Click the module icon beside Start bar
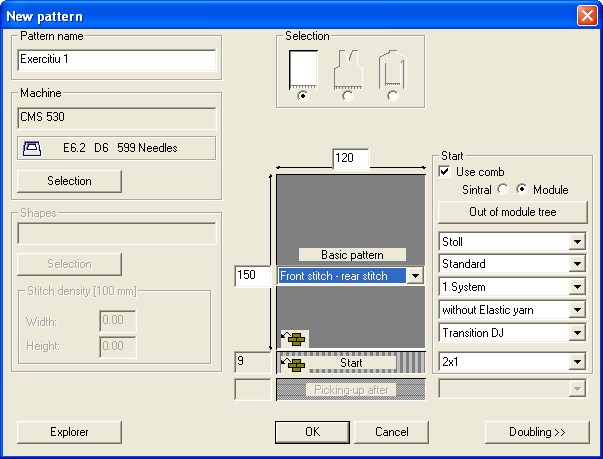Screen dimensions: 603x459 295,364
